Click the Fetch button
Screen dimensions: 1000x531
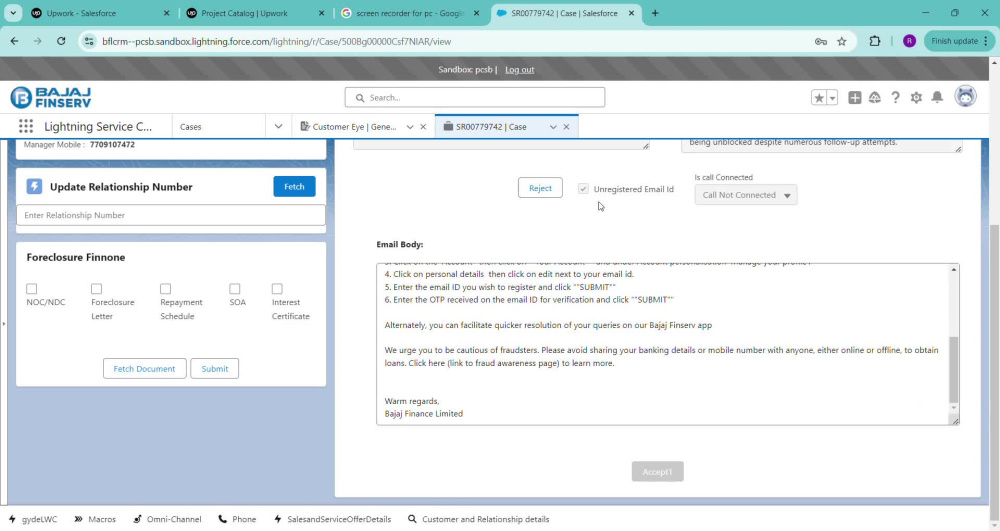click(294, 186)
